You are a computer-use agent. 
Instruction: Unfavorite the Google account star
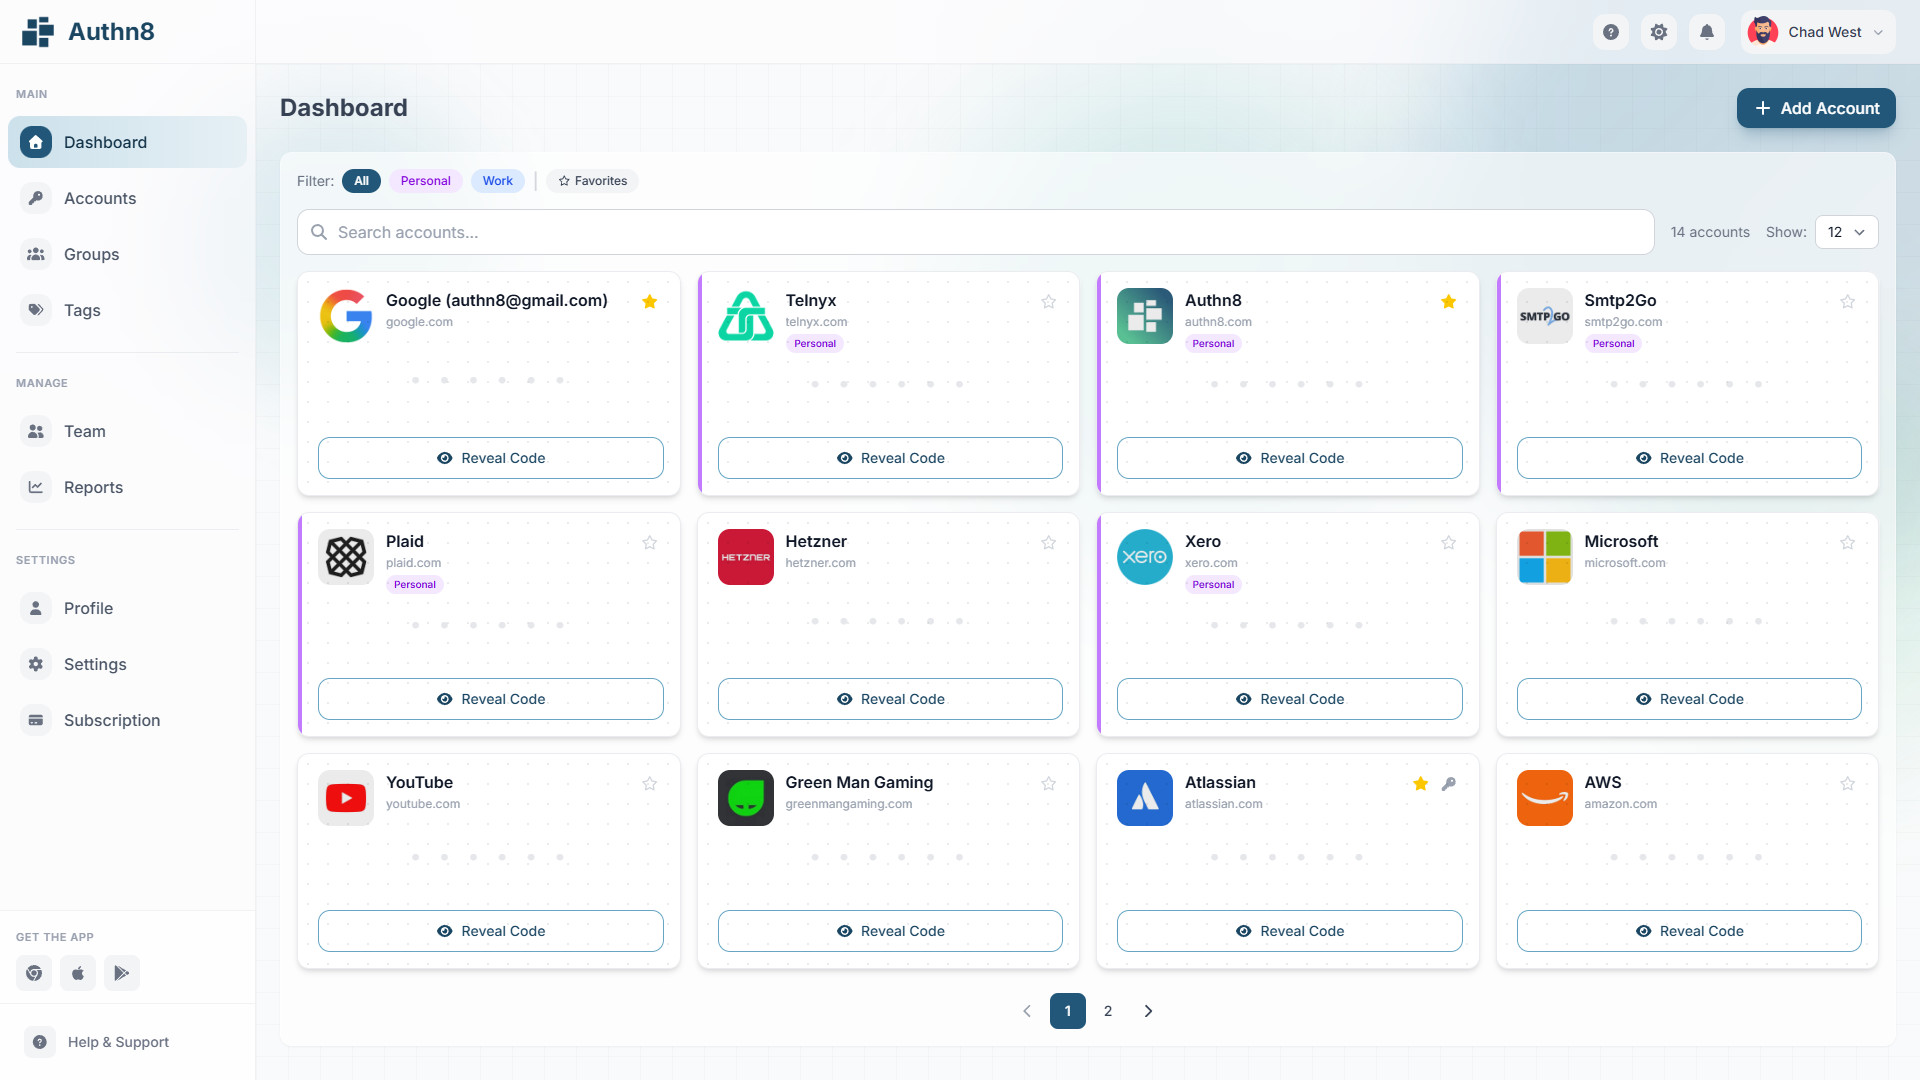(650, 302)
